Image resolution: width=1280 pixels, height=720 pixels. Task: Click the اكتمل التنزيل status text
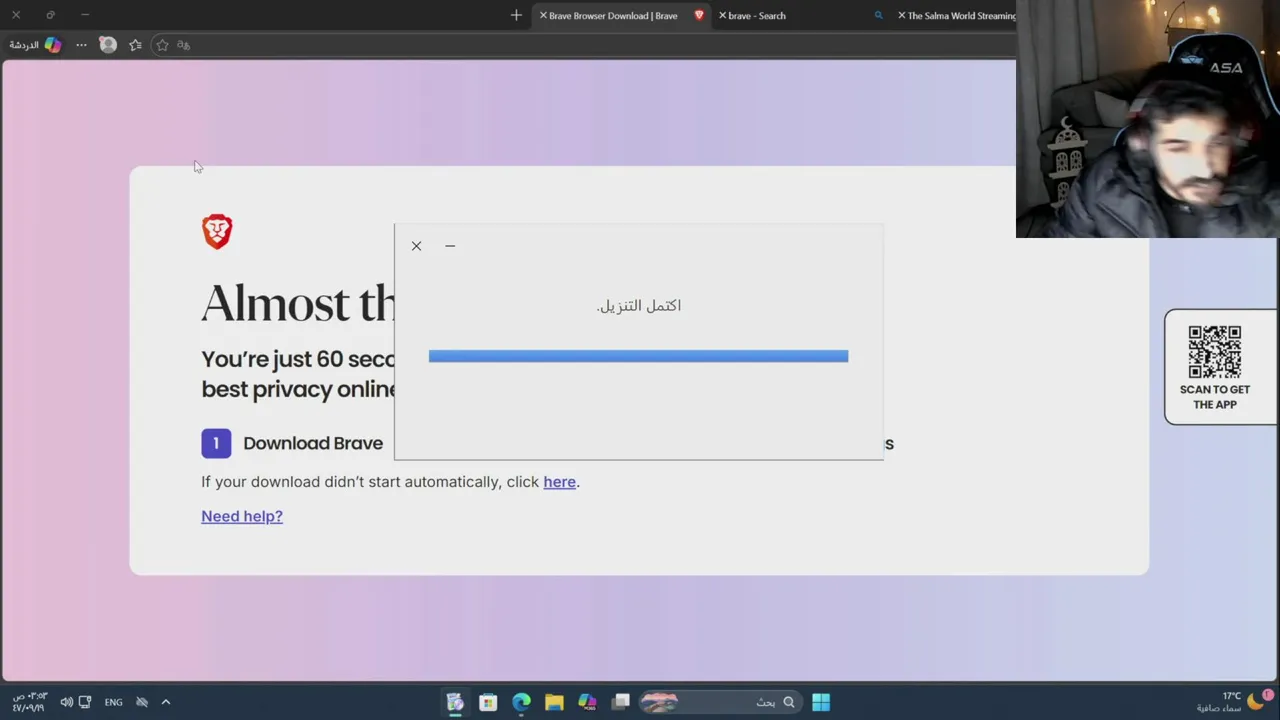tap(639, 305)
